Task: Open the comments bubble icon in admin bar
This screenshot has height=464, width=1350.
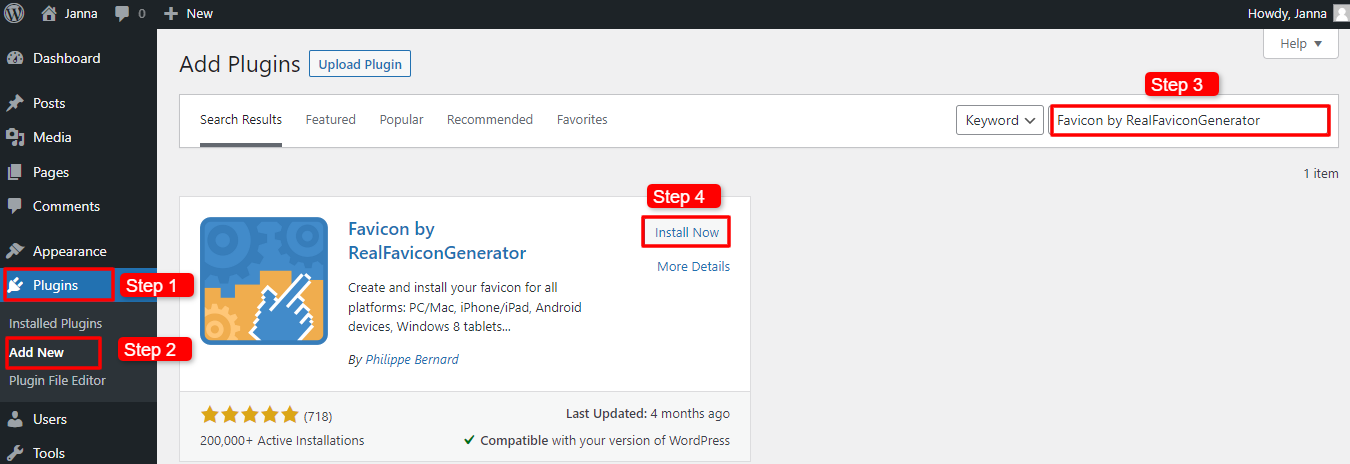Action: pyautogui.click(x=122, y=14)
